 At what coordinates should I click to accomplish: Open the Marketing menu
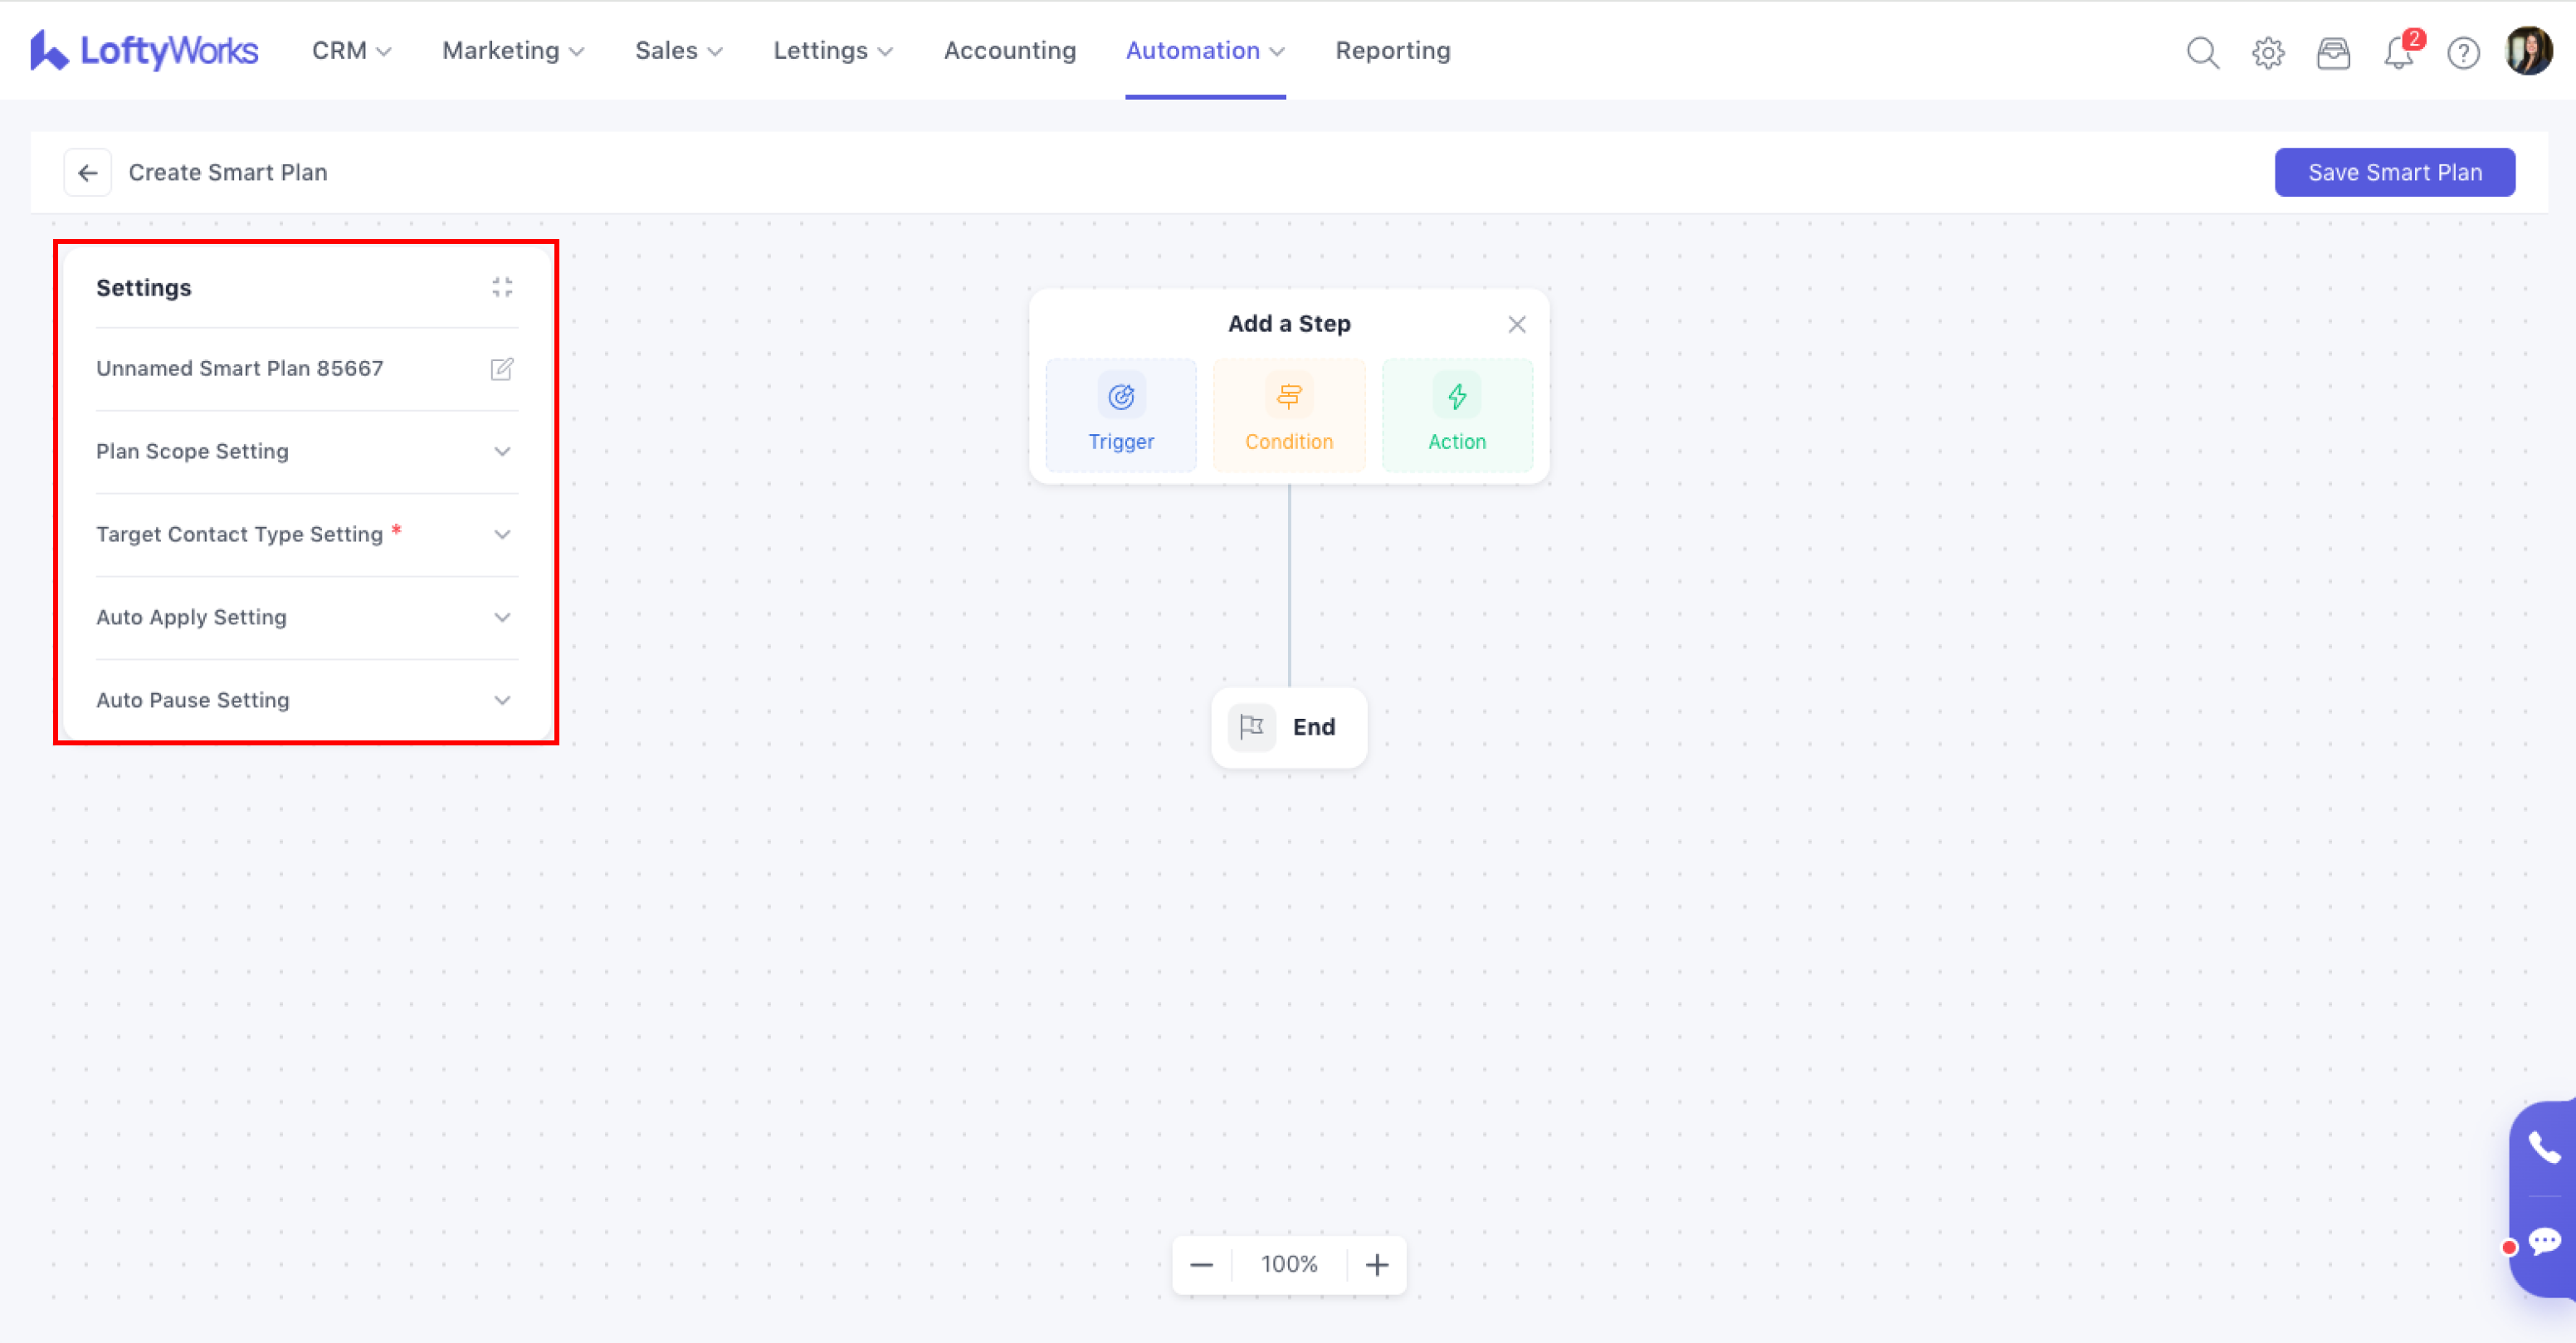(x=512, y=51)
